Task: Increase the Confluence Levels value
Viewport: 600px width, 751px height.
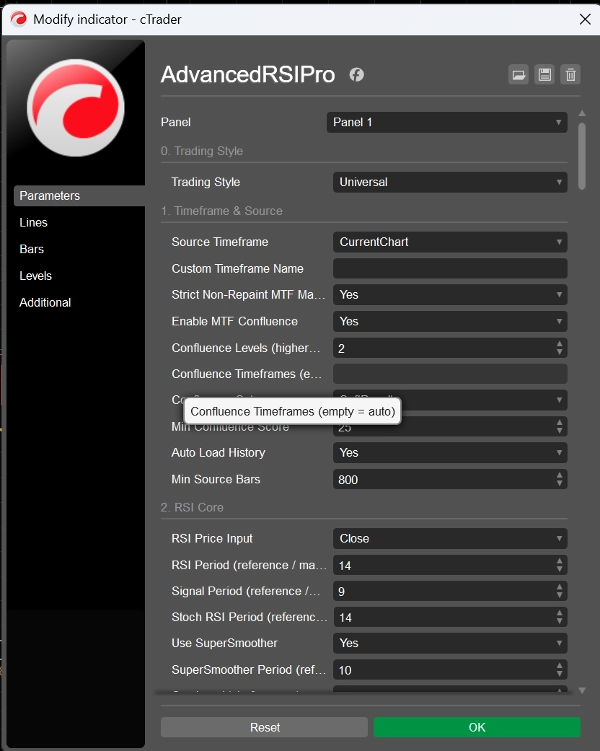Action: click(559, 344)
